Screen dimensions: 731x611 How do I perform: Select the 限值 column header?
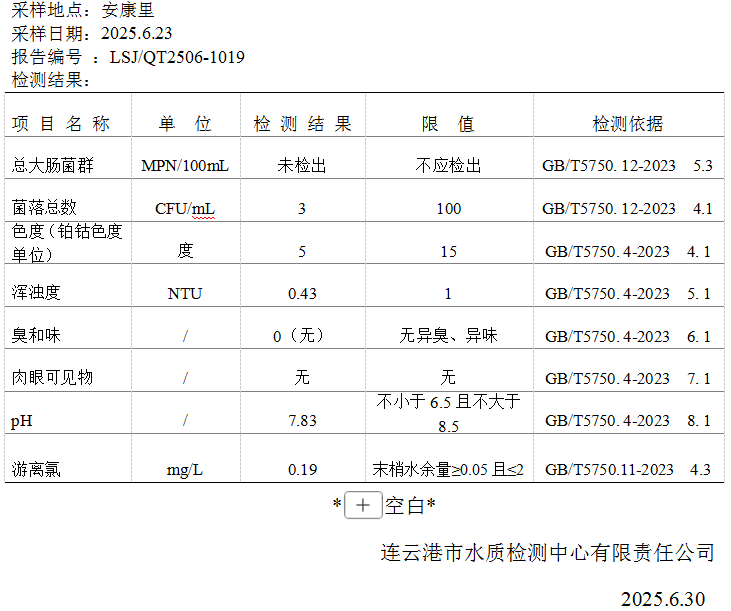click(448, 124)
